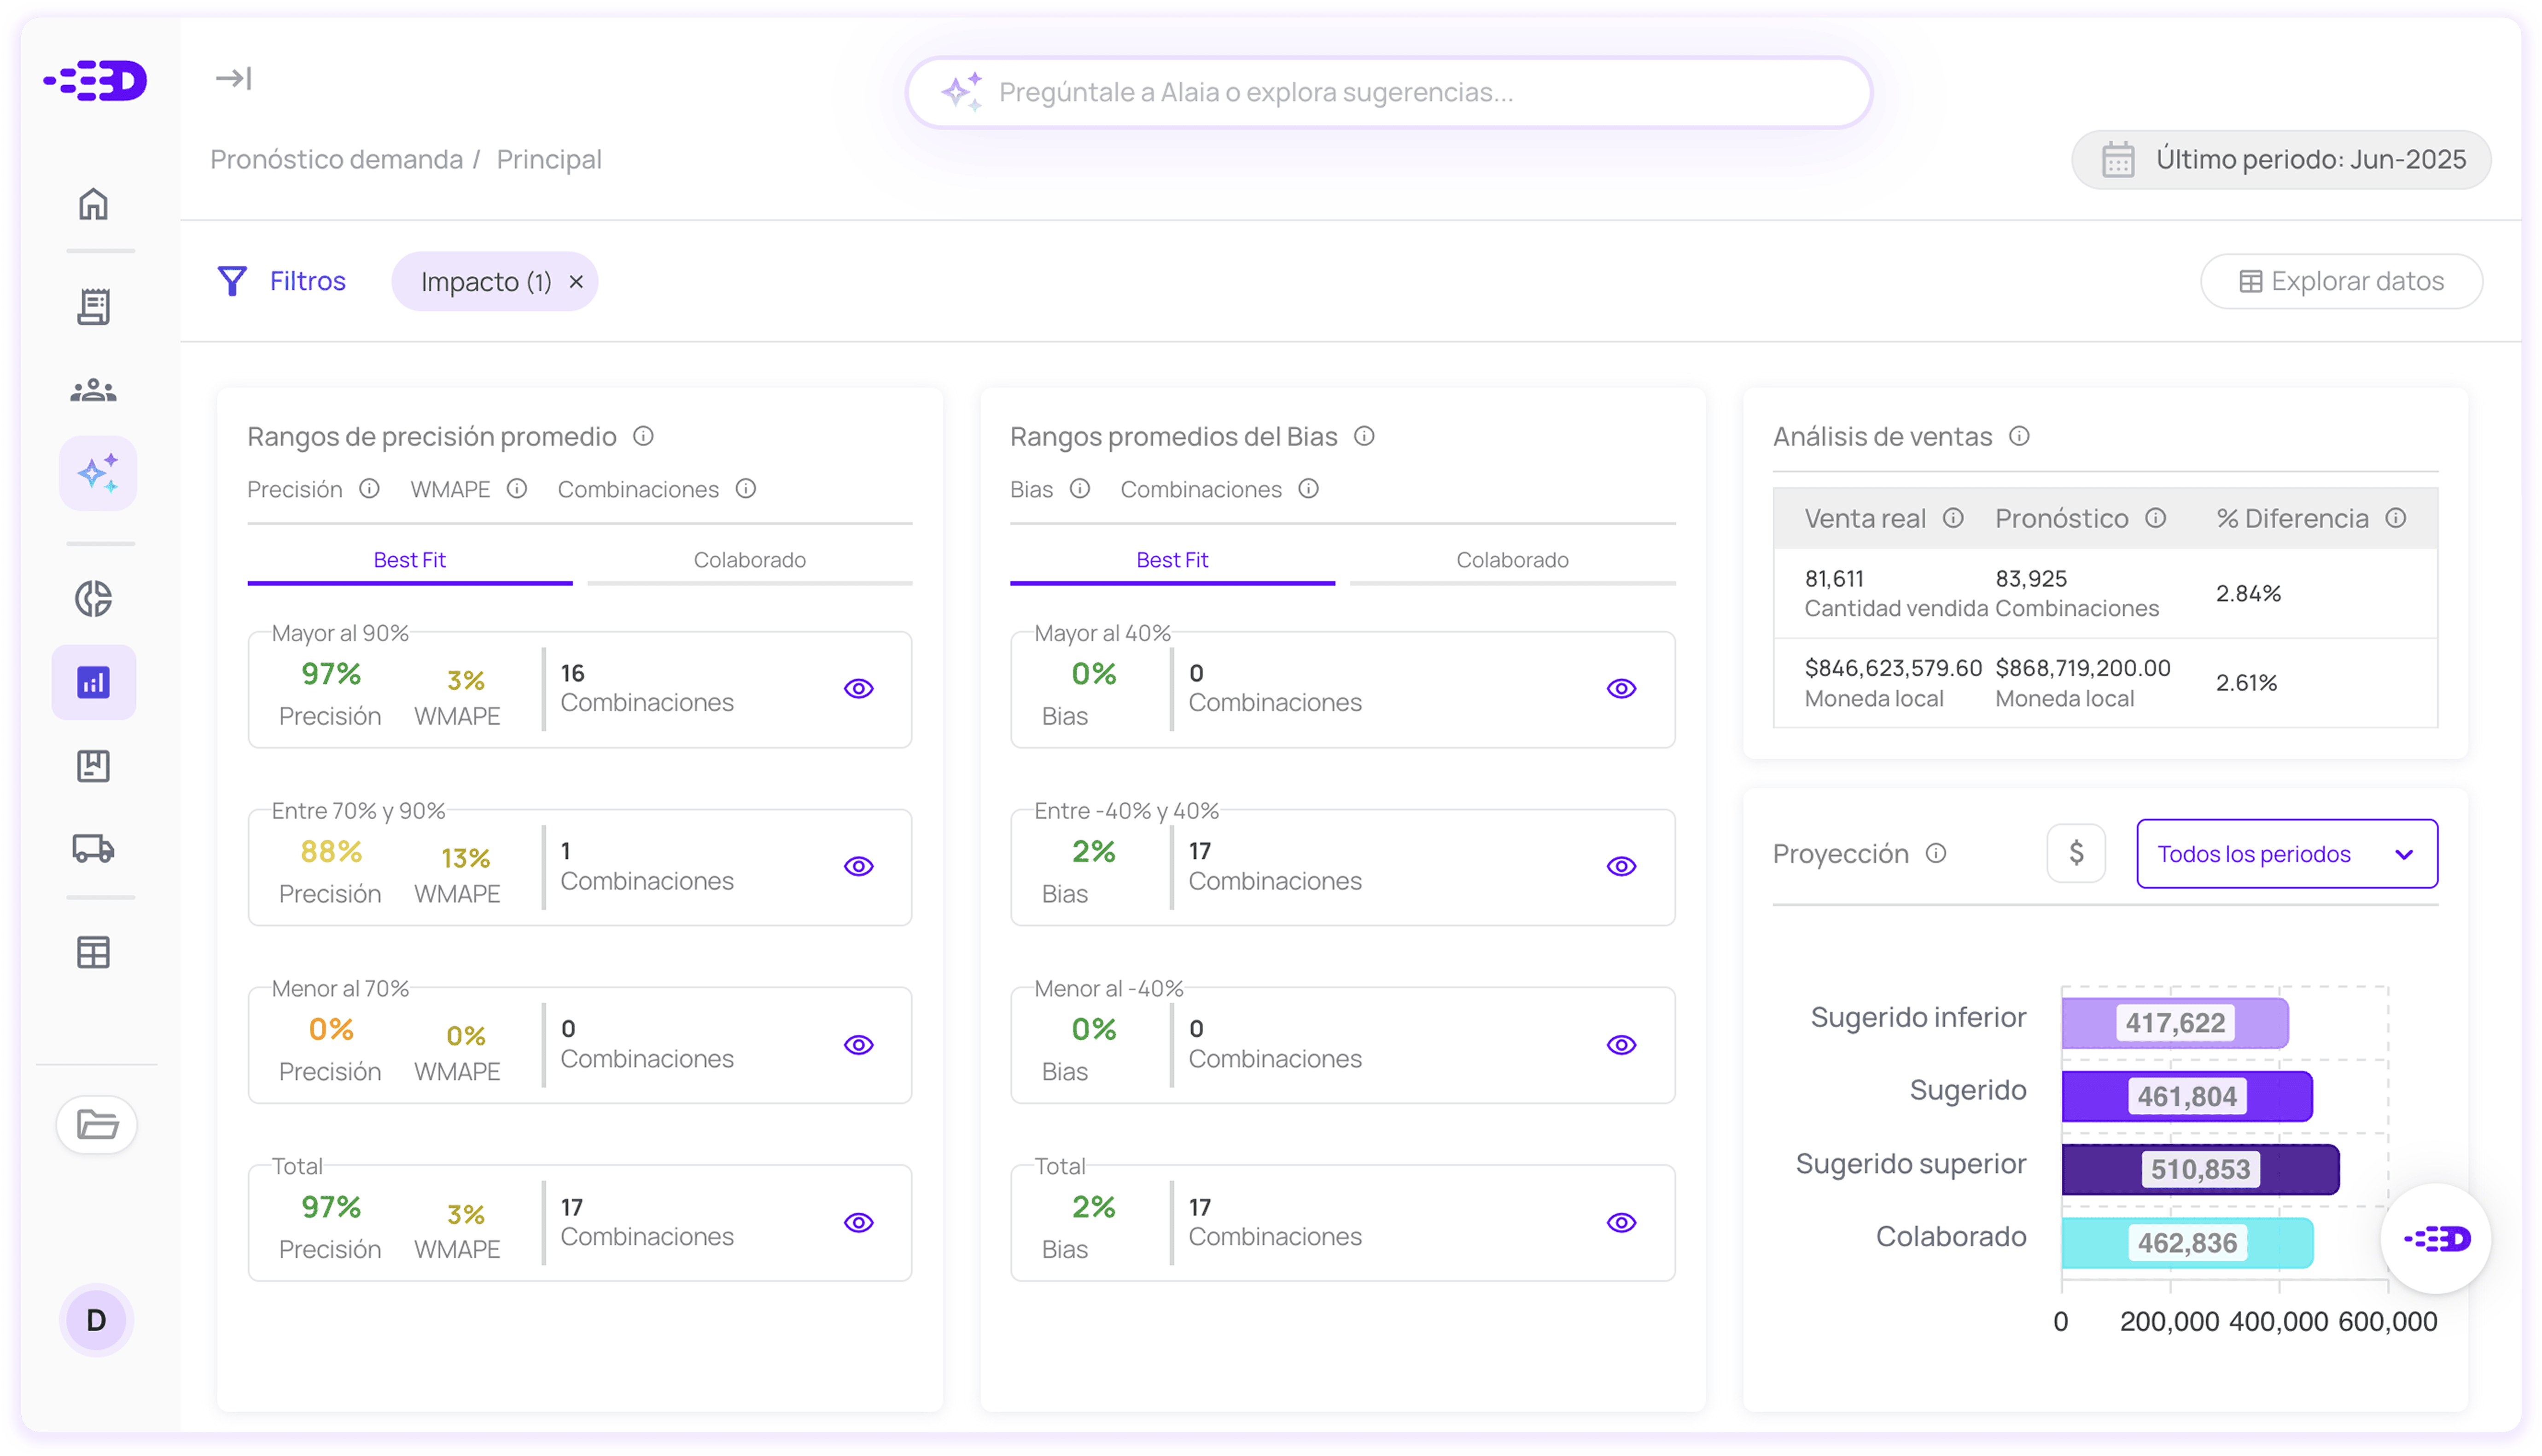
Task: Focus the Pregúntale a Alaia search field
Action: coord(1388,91)
